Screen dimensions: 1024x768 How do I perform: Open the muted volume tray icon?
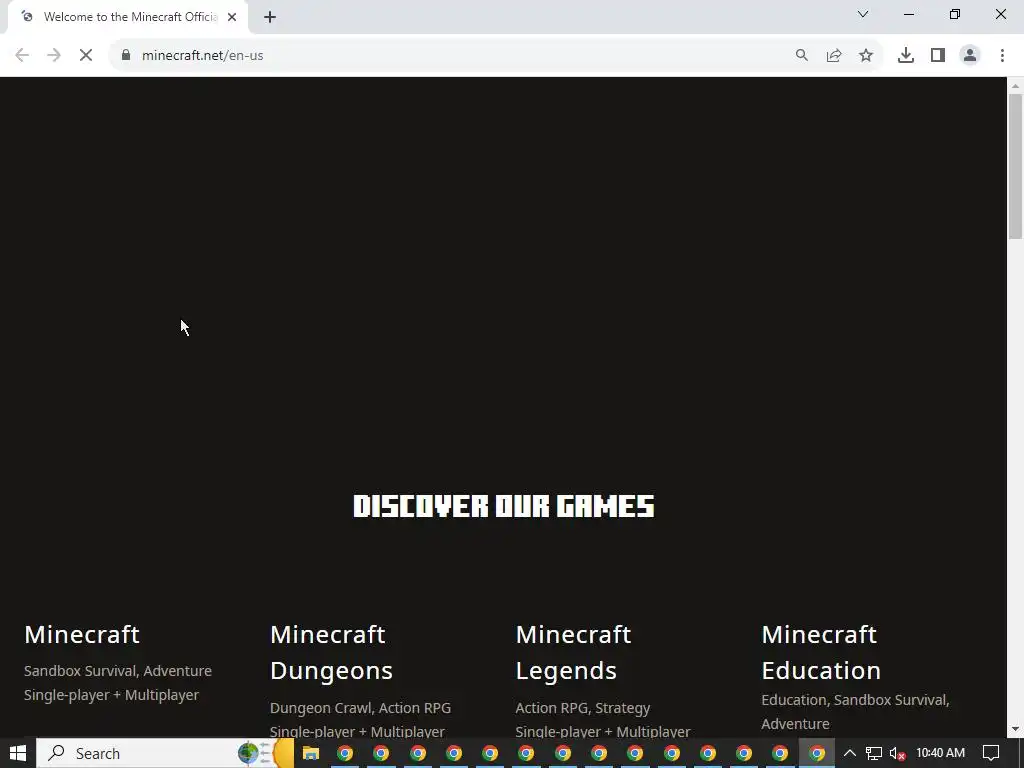point(897,753)
